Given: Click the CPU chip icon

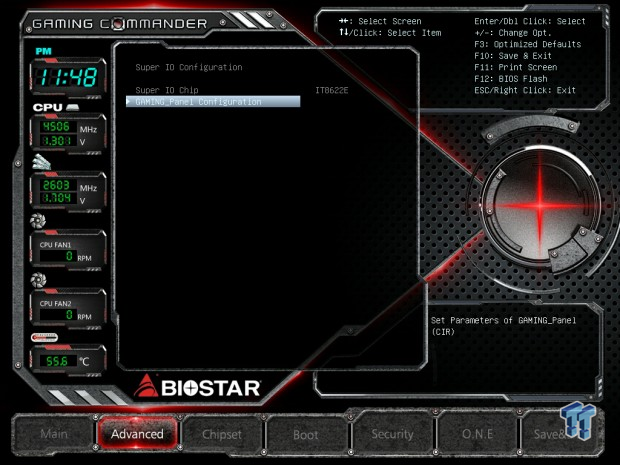Looking at the screenshot, I should pos(72,107).
